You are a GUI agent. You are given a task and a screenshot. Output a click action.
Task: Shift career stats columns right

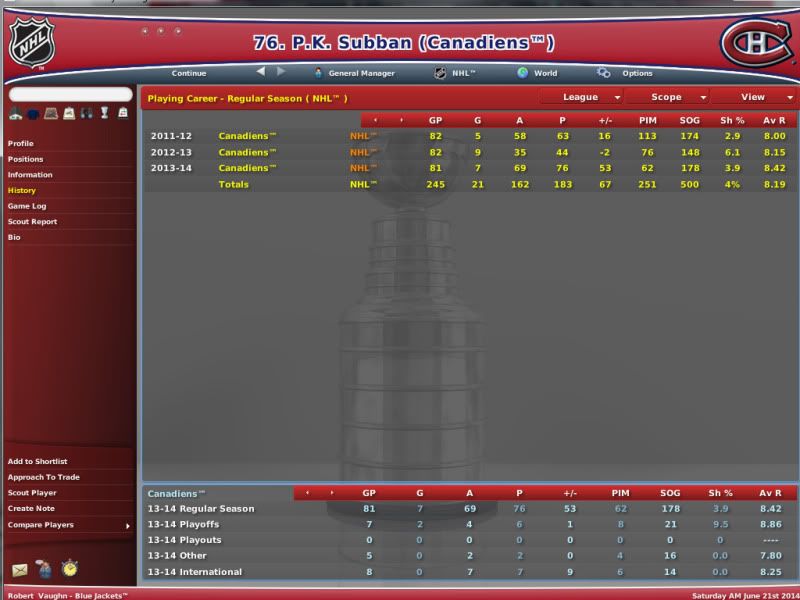(x=401, y=120)
